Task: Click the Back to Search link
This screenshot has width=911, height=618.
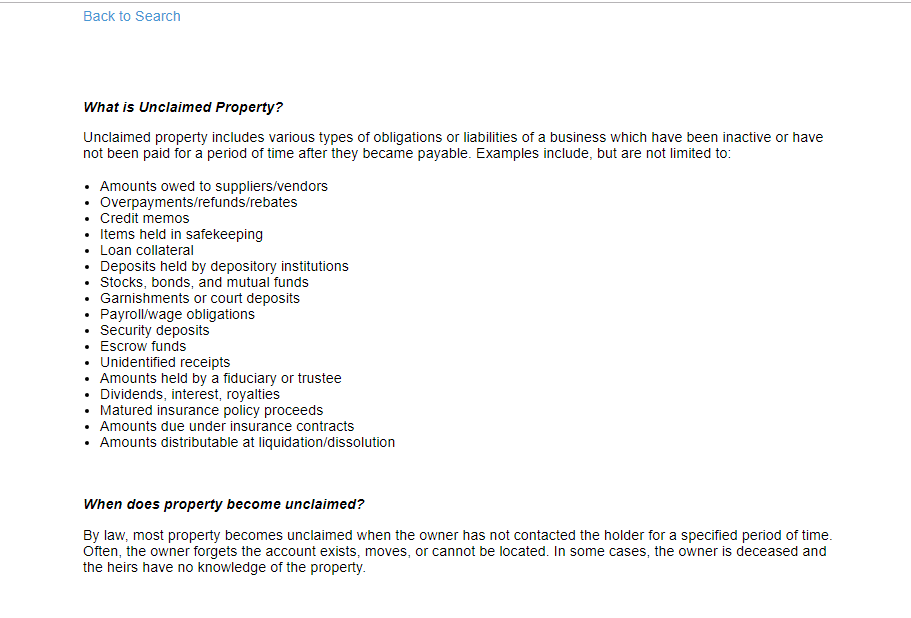Action: pos(131,16)
